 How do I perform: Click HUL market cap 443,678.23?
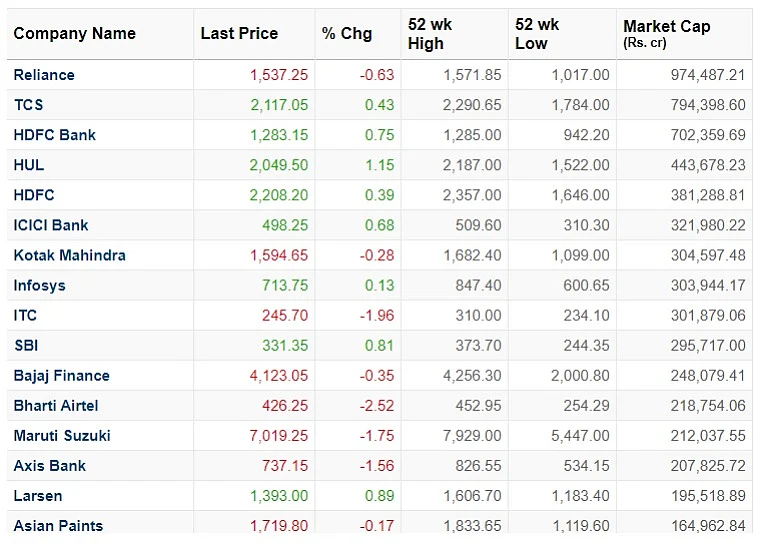pos(708,165)
